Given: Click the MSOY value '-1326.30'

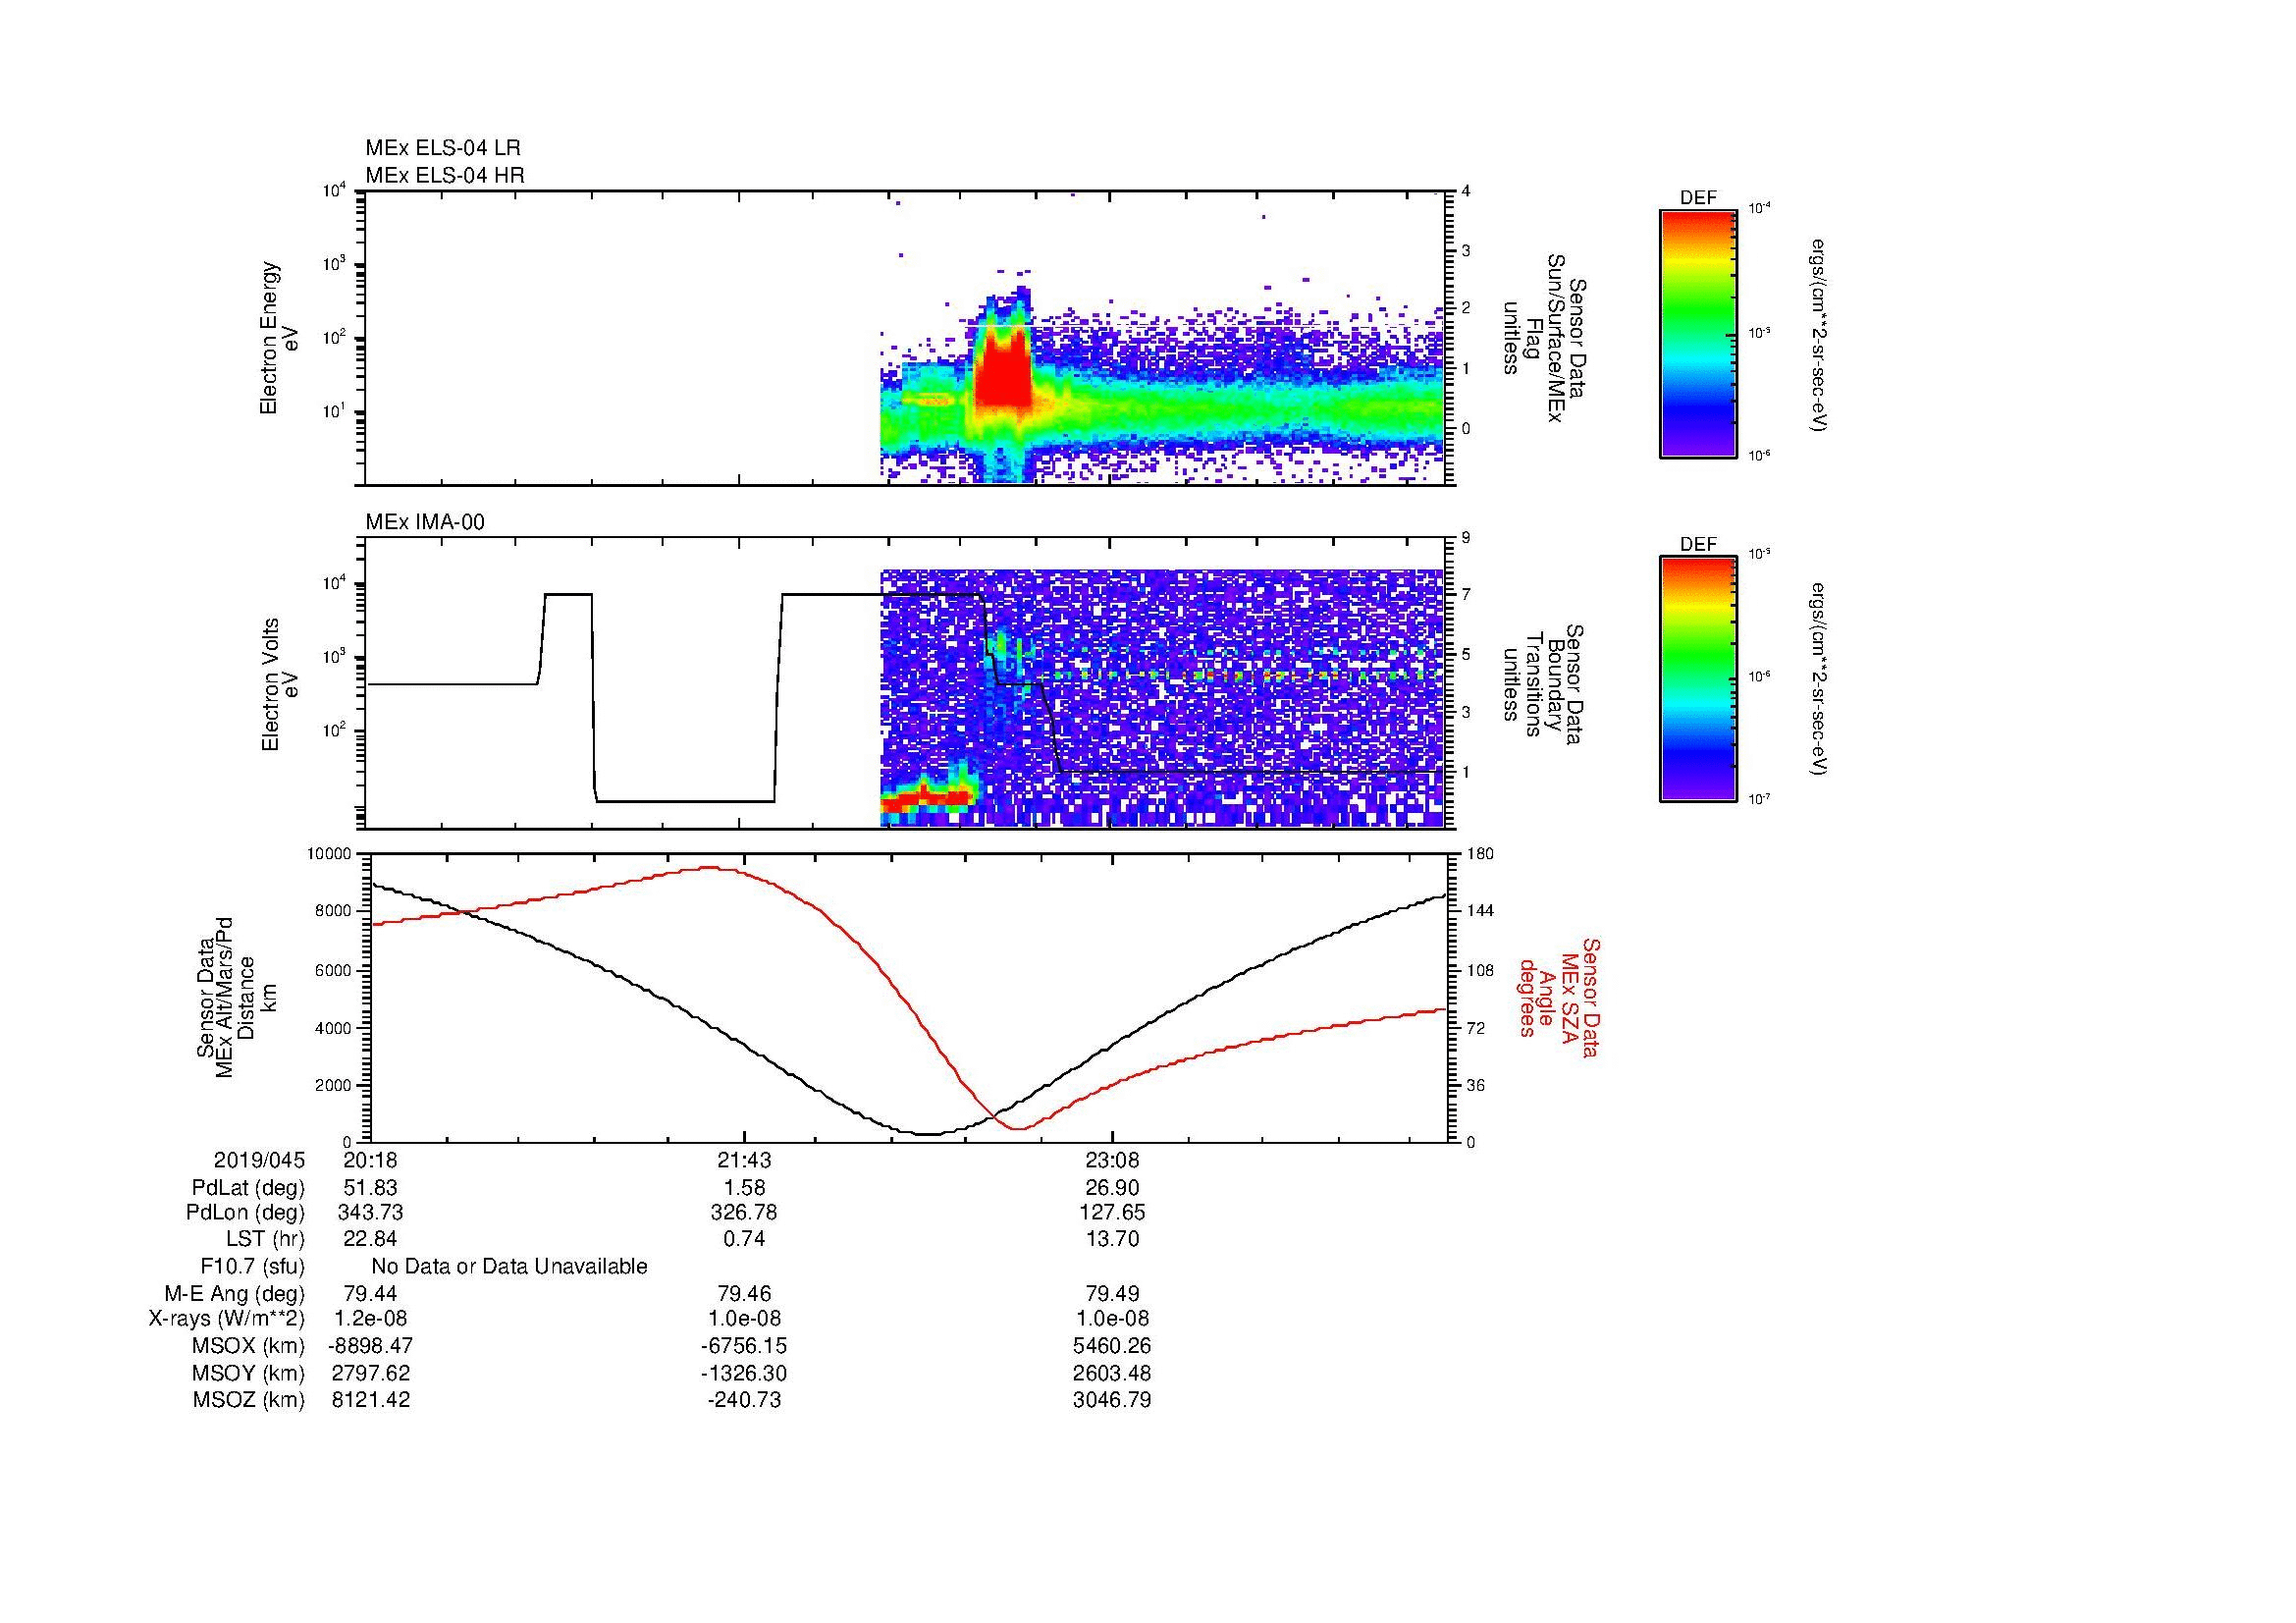Looking at the screenshot, I should coord(743,1373).
